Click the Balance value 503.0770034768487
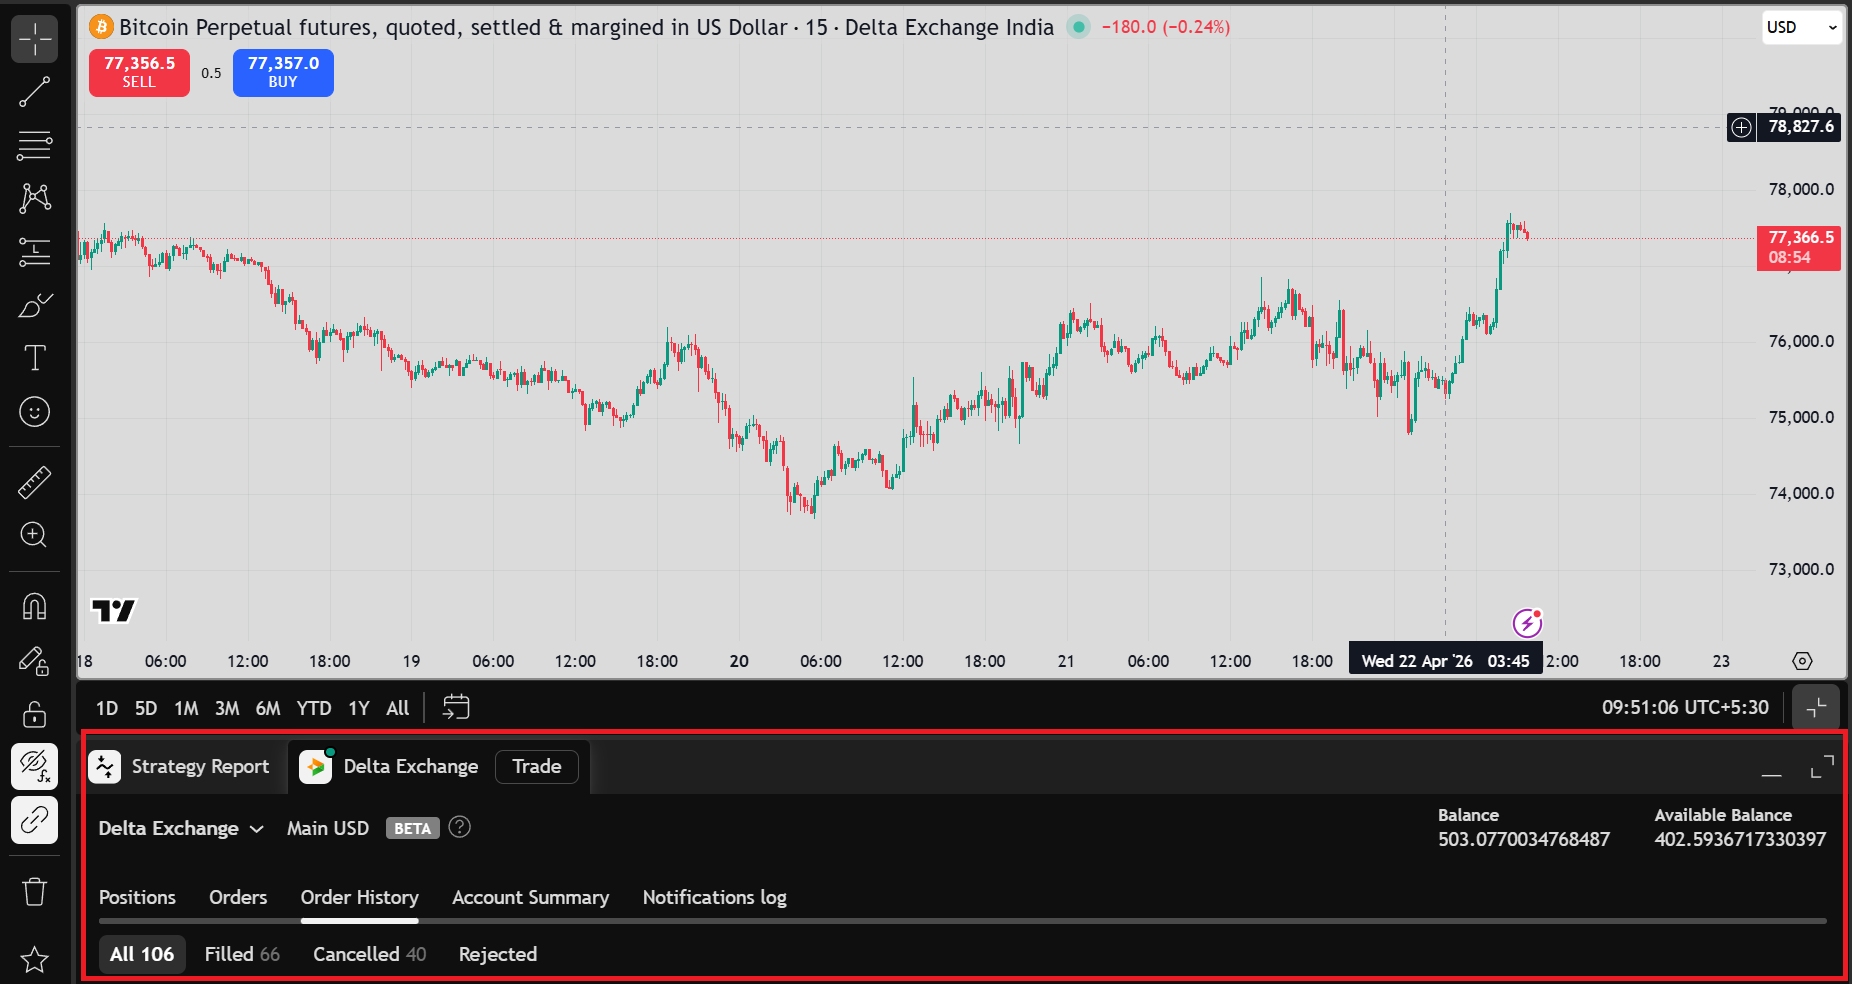 (1524, 839)
